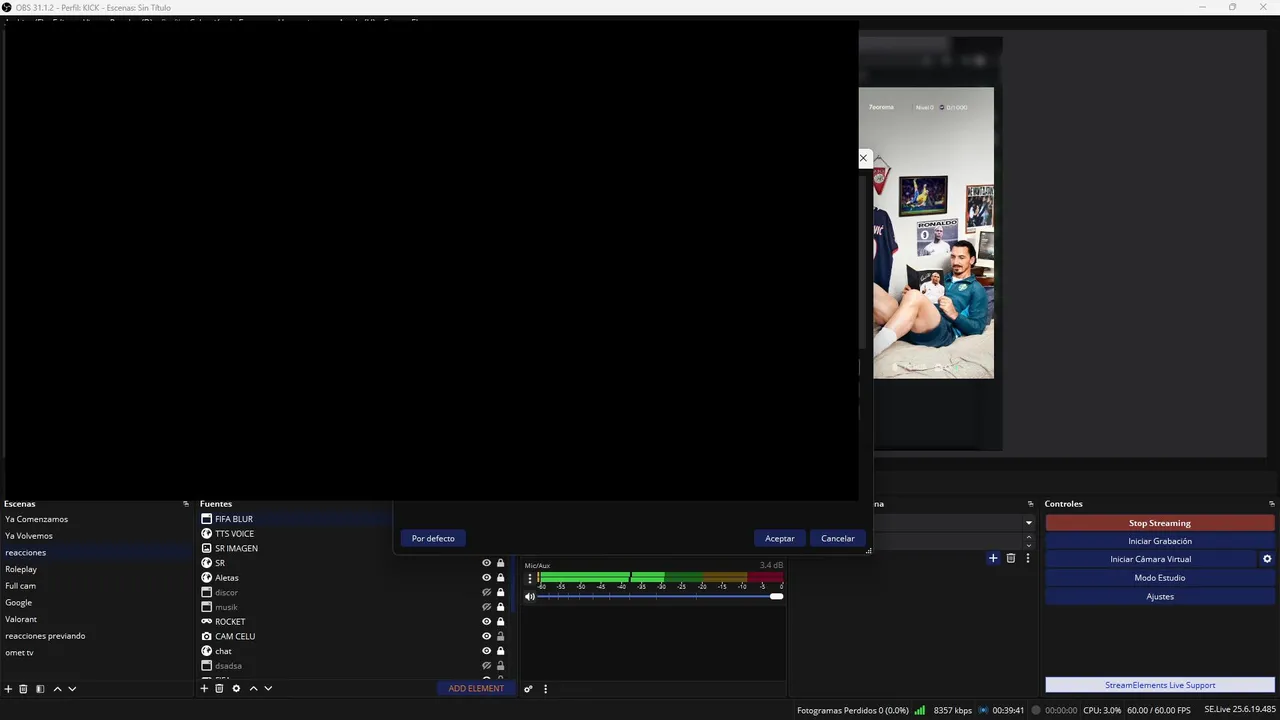Image resolution: width=1280 pixels, height=720 pixels.
Task: Open Ajustes settings
Action: [1160, 596]
